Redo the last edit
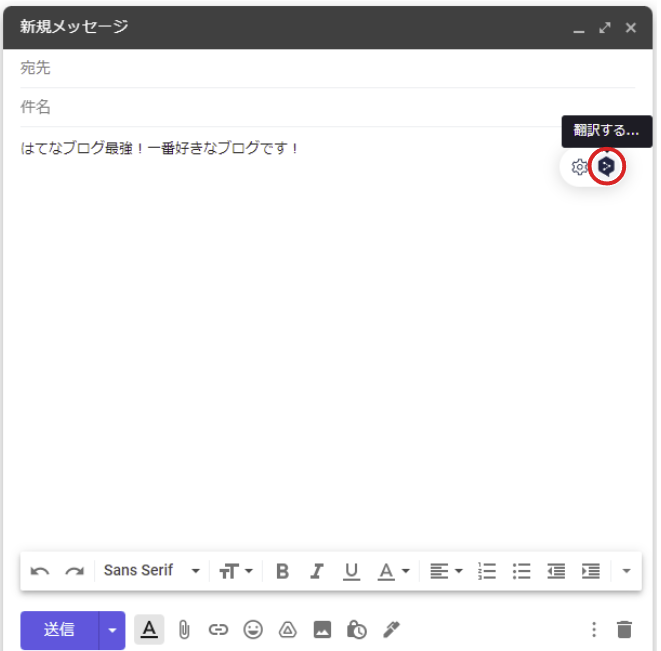Image resolution: width=661 pixels, height=651 pixels. pos(75,571)
